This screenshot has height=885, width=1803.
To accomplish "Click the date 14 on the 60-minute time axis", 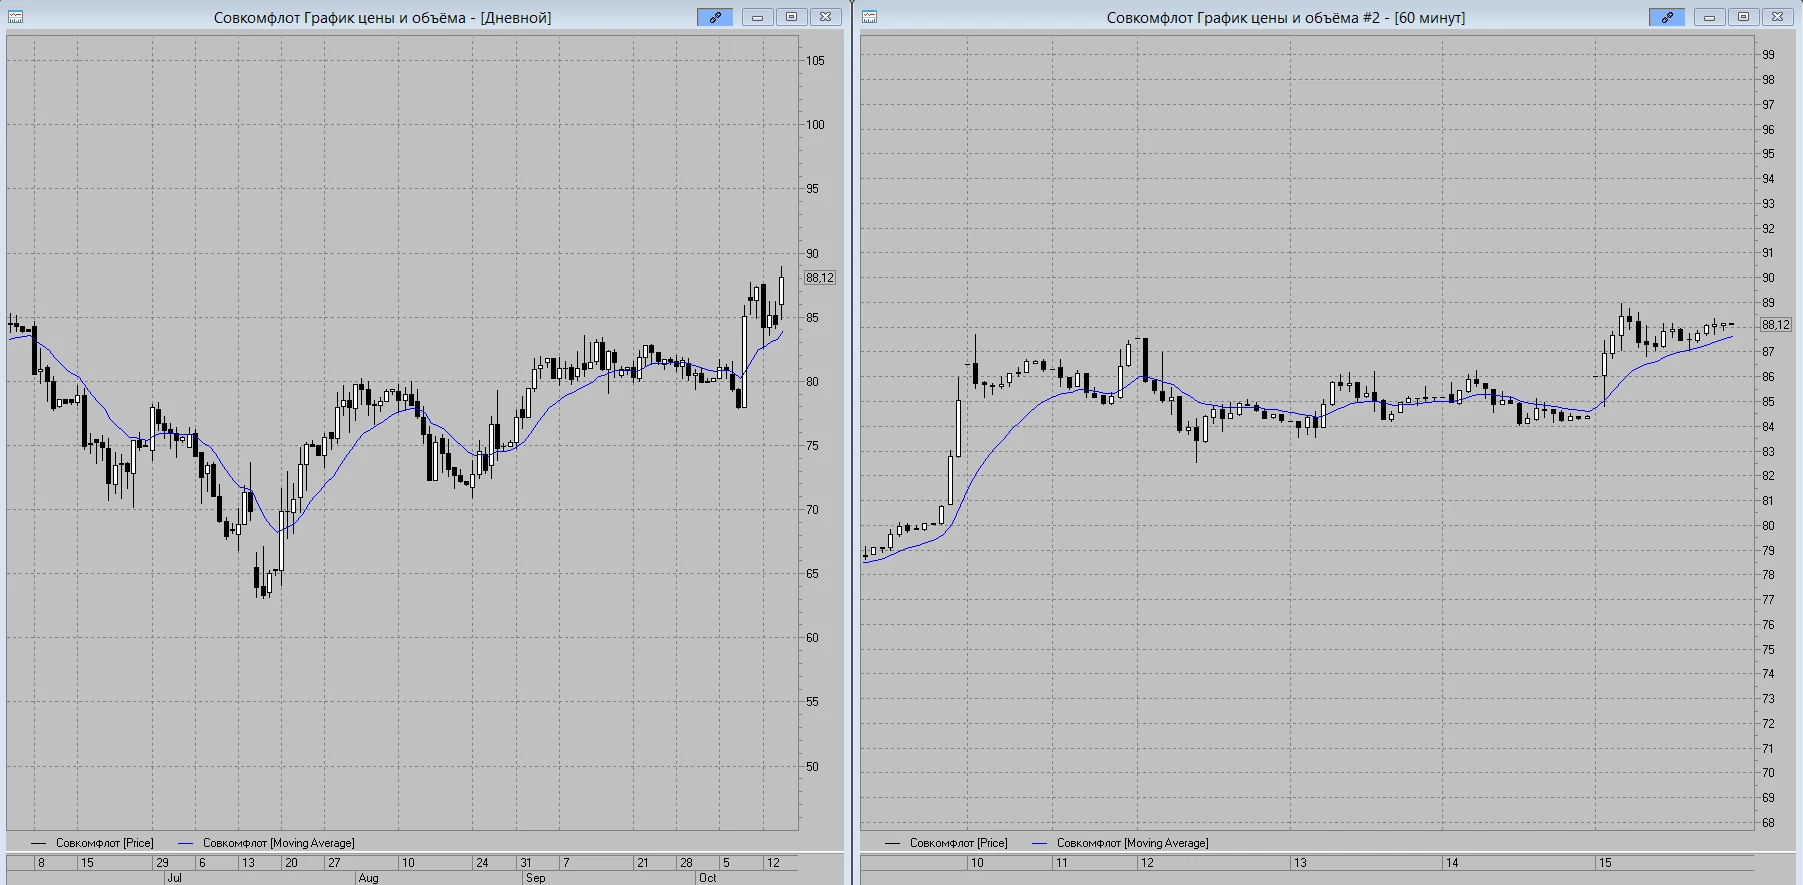I will [x=1452, y=863].
